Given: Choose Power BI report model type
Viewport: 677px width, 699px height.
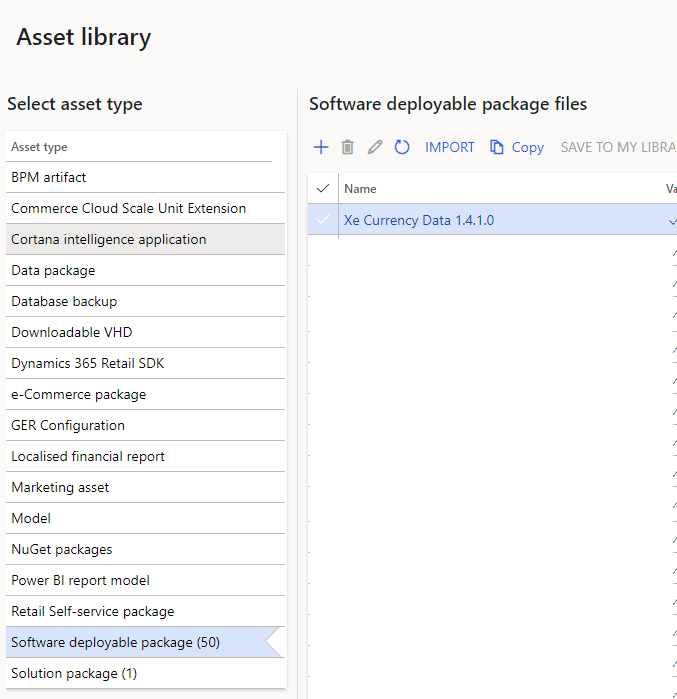Looking at the screenshot, I should coord(80,580).
